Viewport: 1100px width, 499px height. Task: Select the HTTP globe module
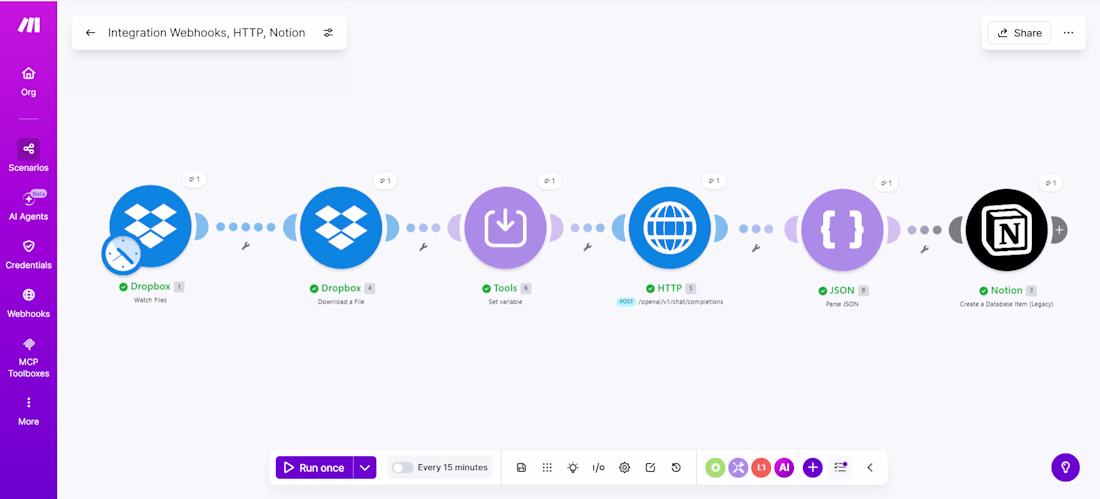click(669, 228)
